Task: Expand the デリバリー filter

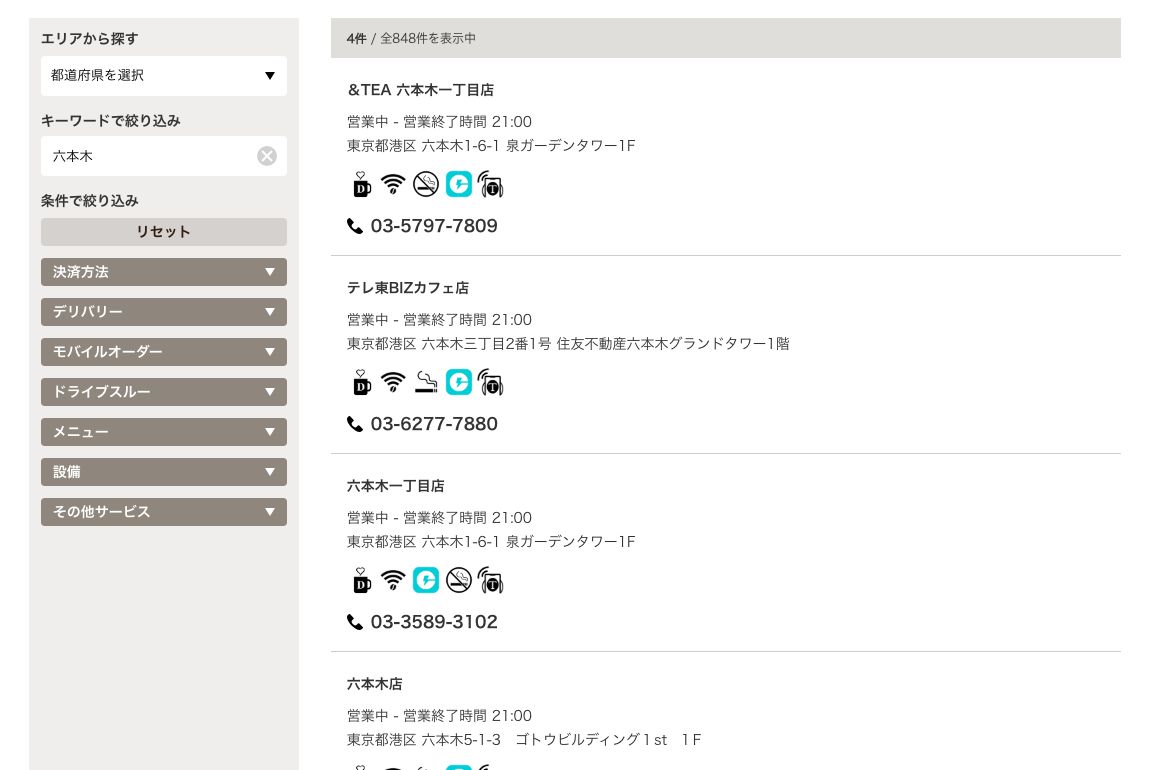Action: pos(164,312)
